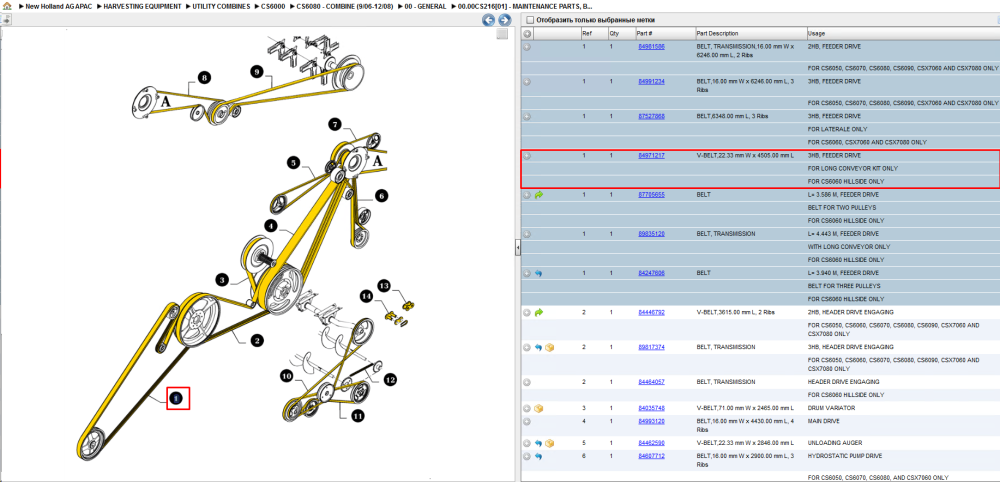The width and height of the screenshot is (1000, 482).
Task: Open part number link 87705655
Action: tap(651, 195)
